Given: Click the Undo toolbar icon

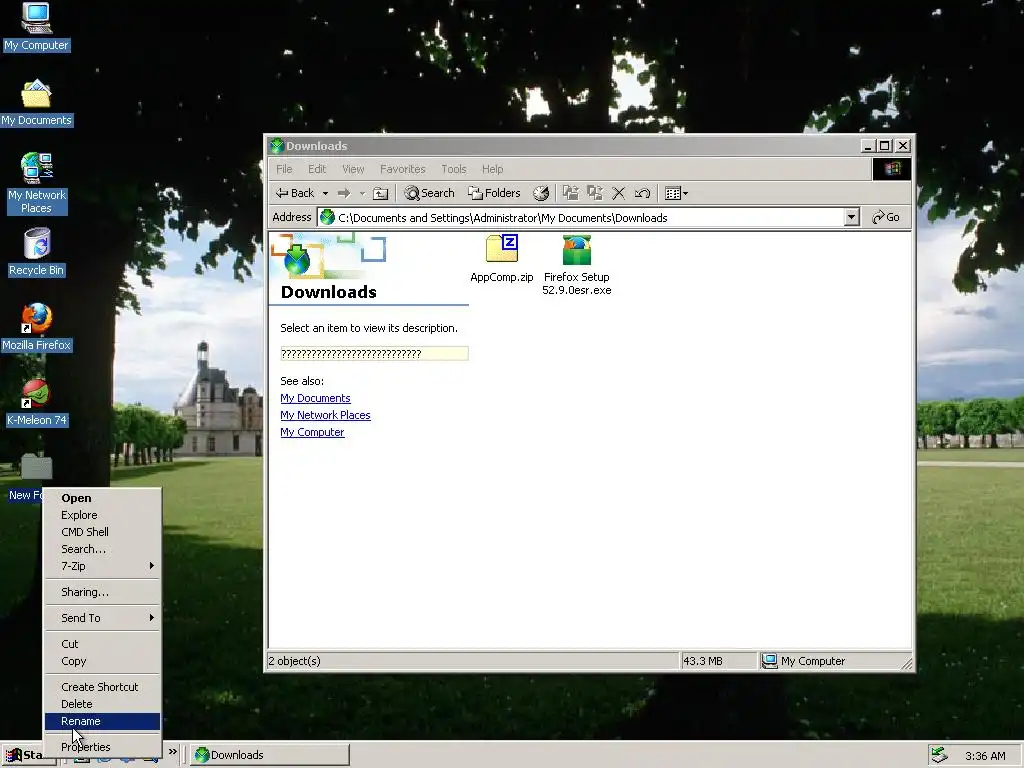Looking at the screenshot, I should tap(642, 193).
